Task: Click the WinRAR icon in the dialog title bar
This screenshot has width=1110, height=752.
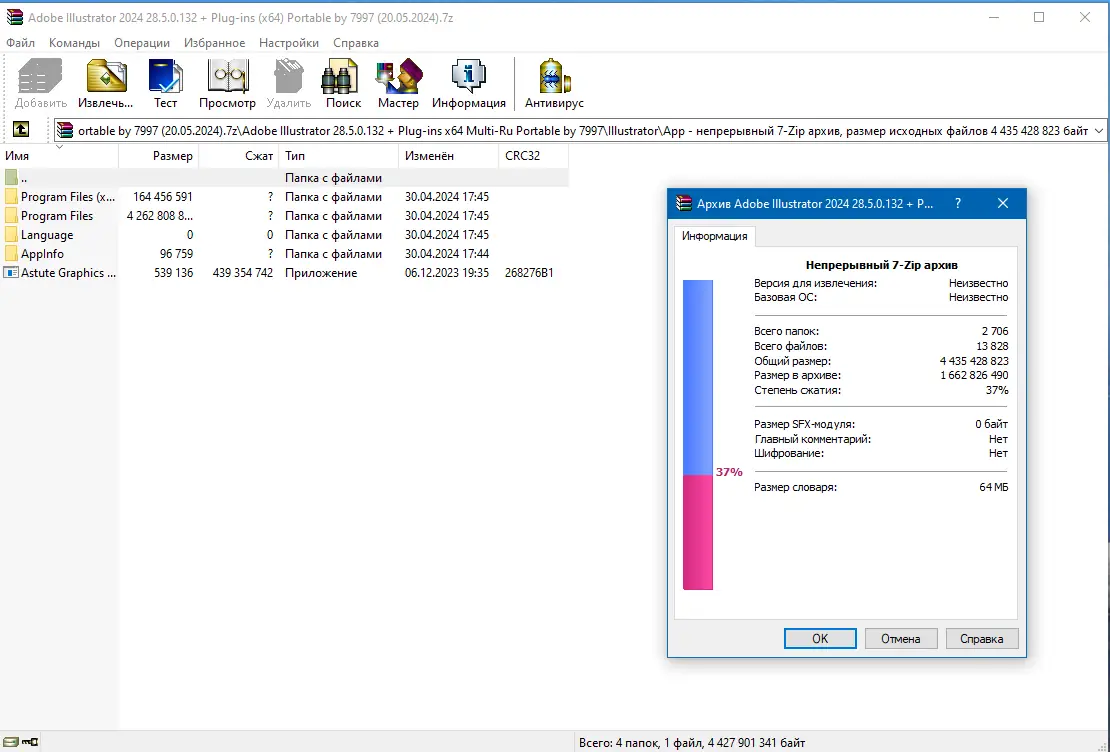Action: click(x=683, y=203)
